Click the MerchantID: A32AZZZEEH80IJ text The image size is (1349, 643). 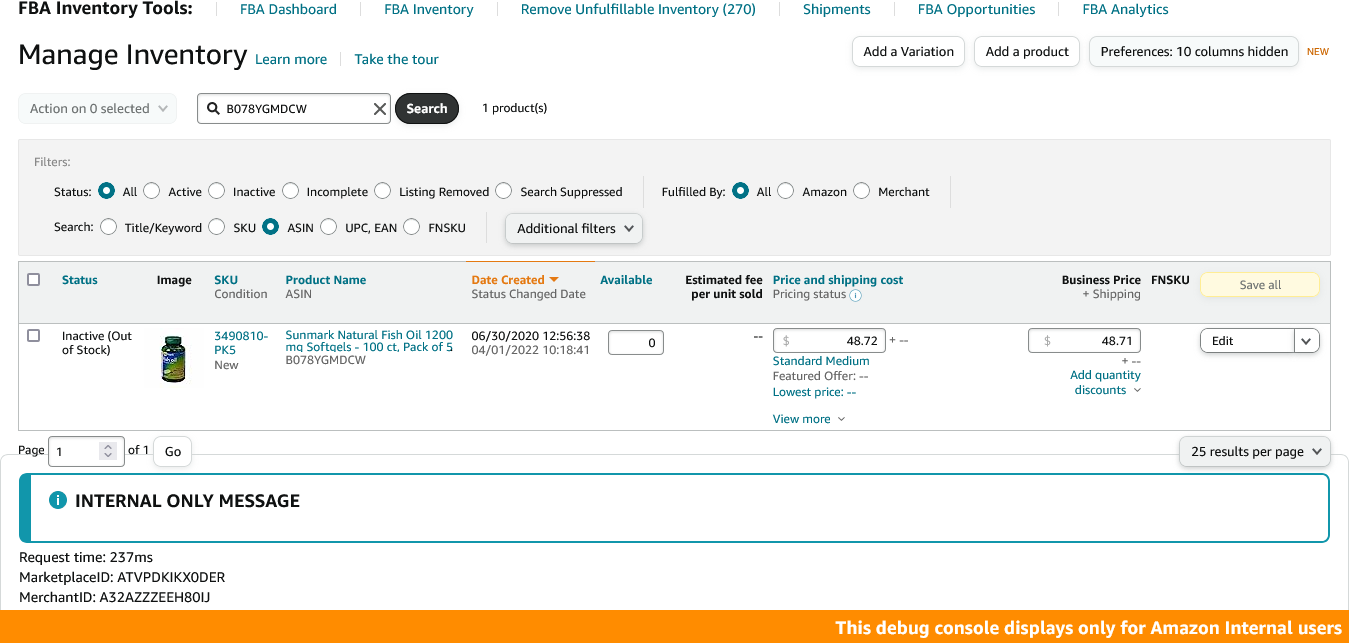pos(115,597)
